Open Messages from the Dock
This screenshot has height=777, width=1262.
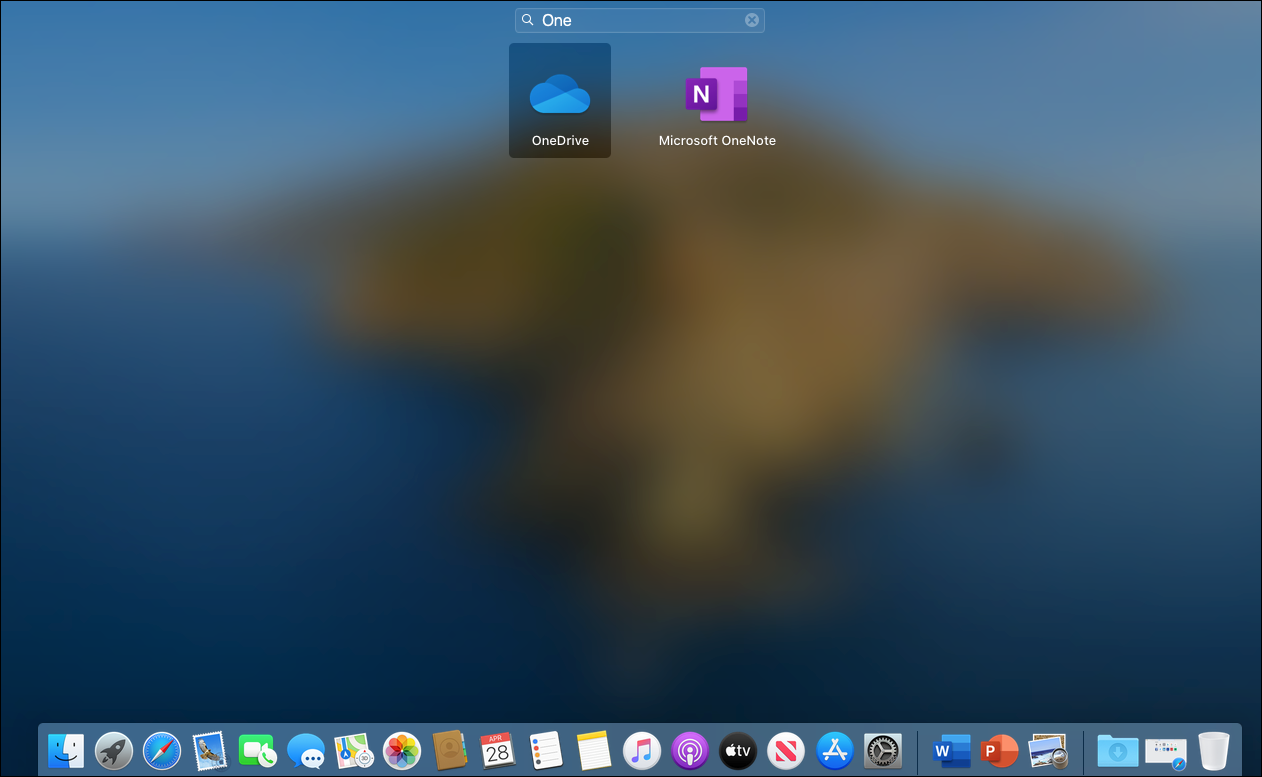[x=306, y=749]
